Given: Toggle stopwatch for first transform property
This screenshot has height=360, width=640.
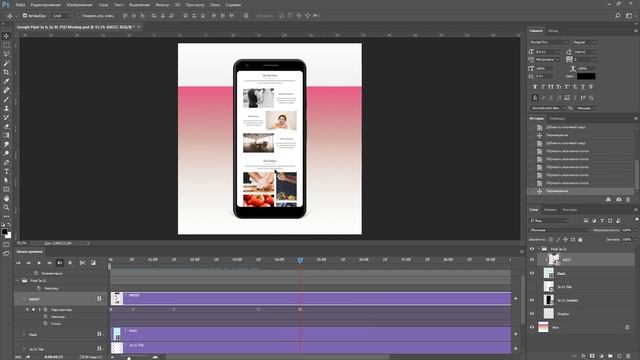Looking at the screenshot, I should click(x=45, y=310).
